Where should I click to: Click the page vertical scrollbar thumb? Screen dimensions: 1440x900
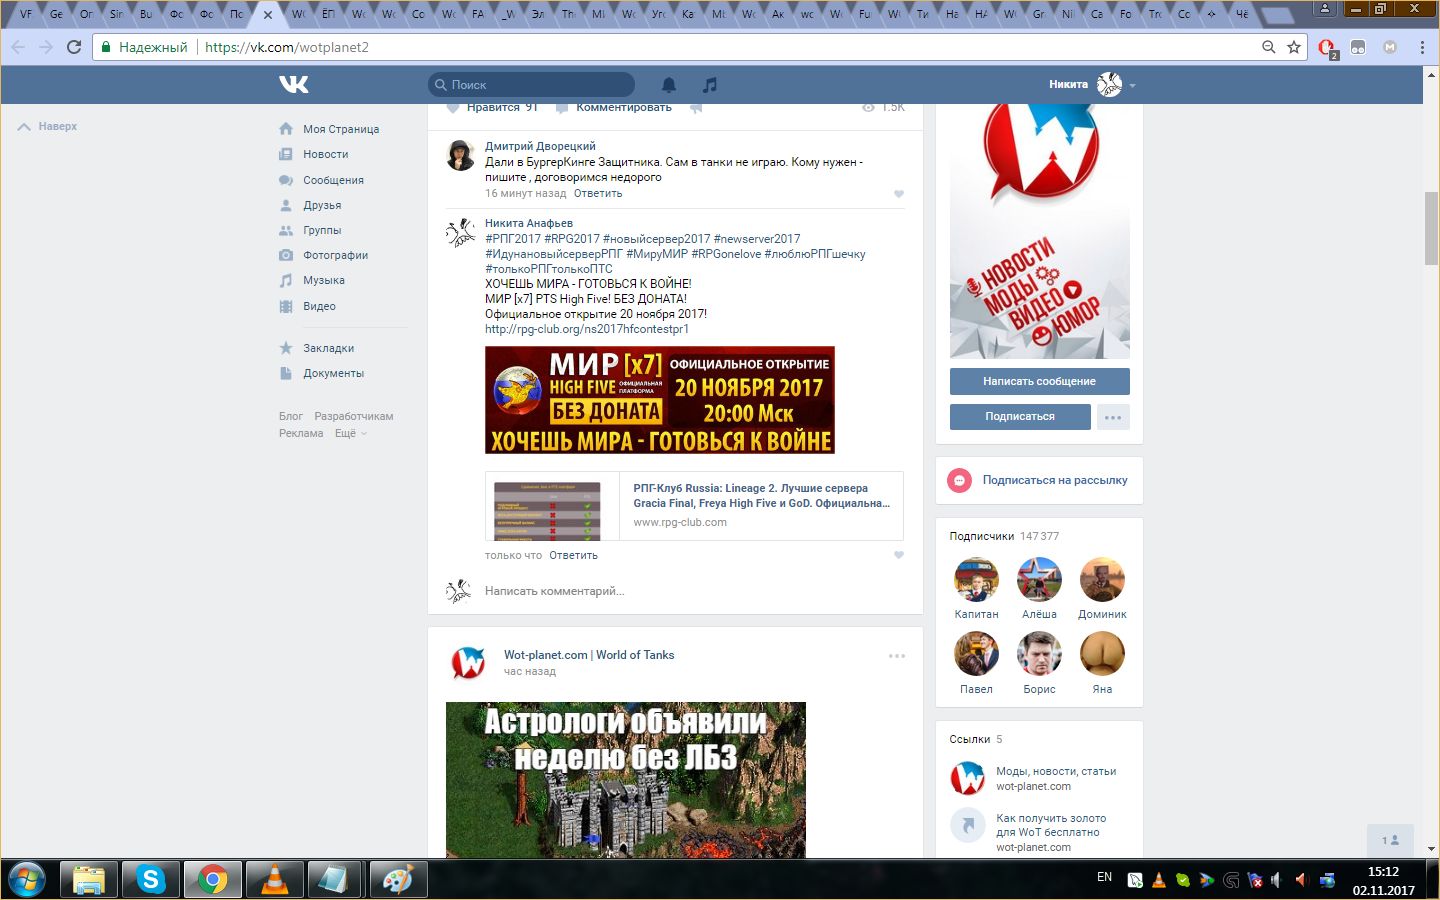click(x=1432, y=226)
